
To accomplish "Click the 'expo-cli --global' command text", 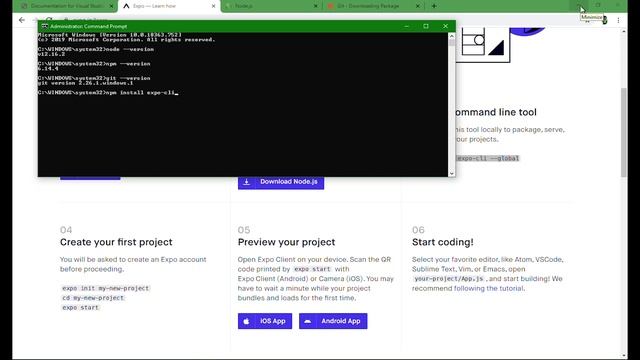I will (488, 158).
